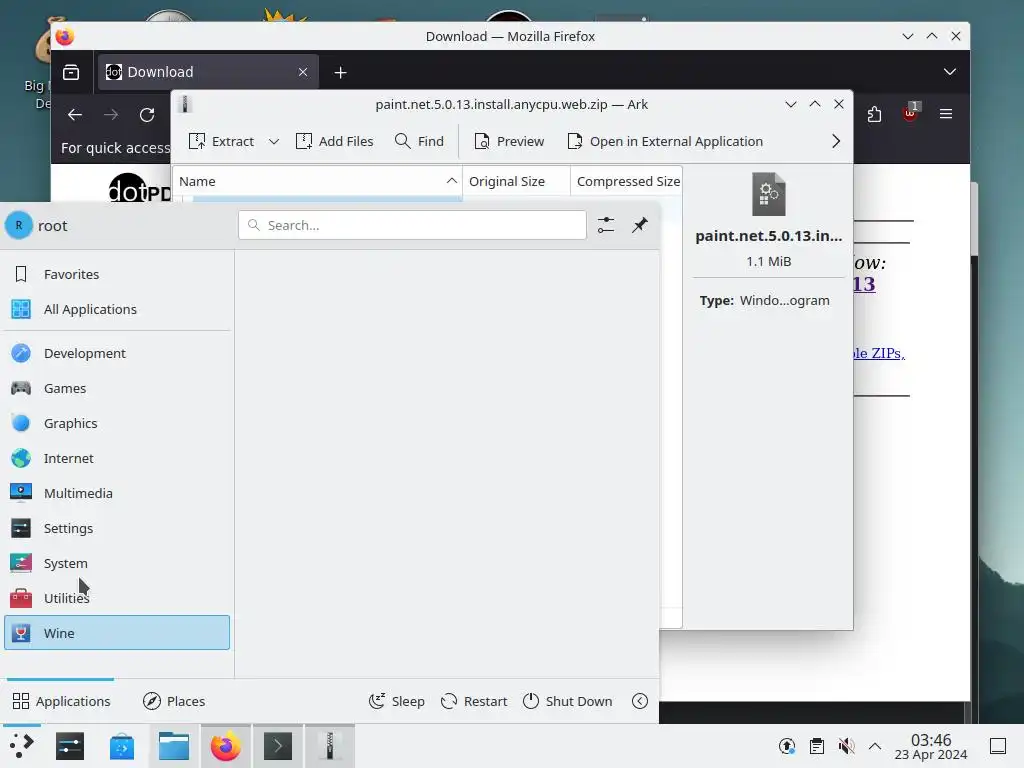The width and height of the screenshot is (1024, 768).
Task: Click uBlock Origin extension icon
Action: tap(910, 114)
